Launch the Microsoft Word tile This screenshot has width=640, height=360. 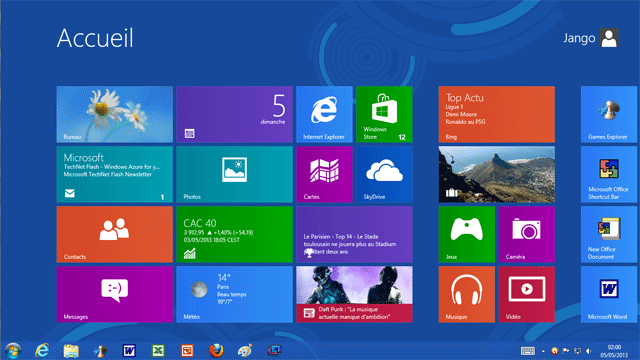click(x=609, y=294)
